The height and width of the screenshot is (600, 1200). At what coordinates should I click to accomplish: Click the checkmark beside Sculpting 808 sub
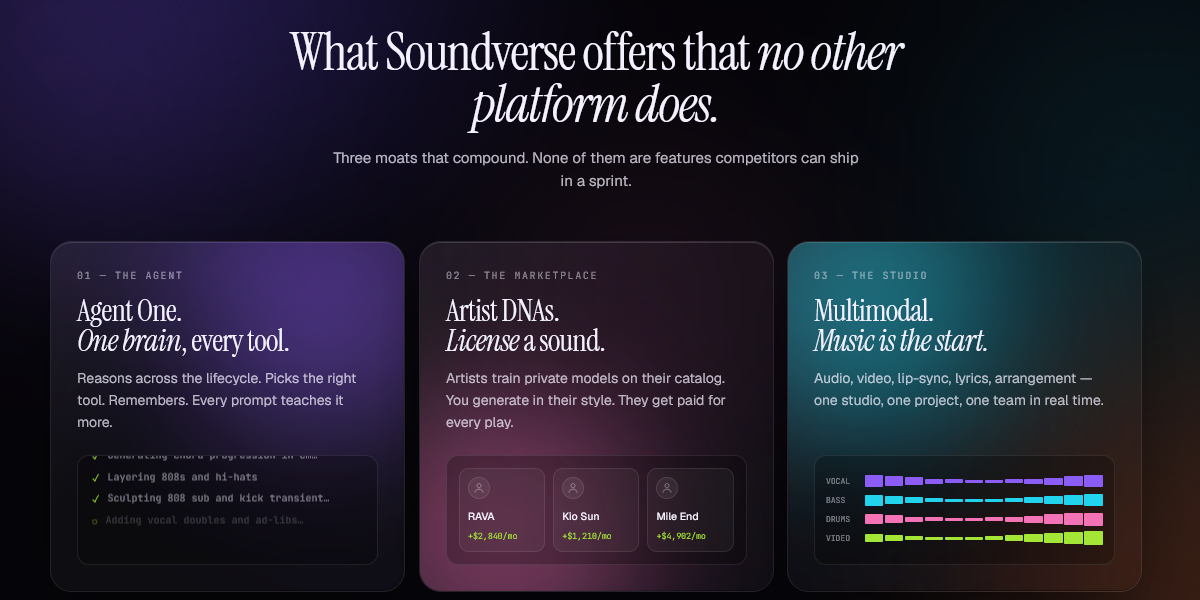[95, 498]
